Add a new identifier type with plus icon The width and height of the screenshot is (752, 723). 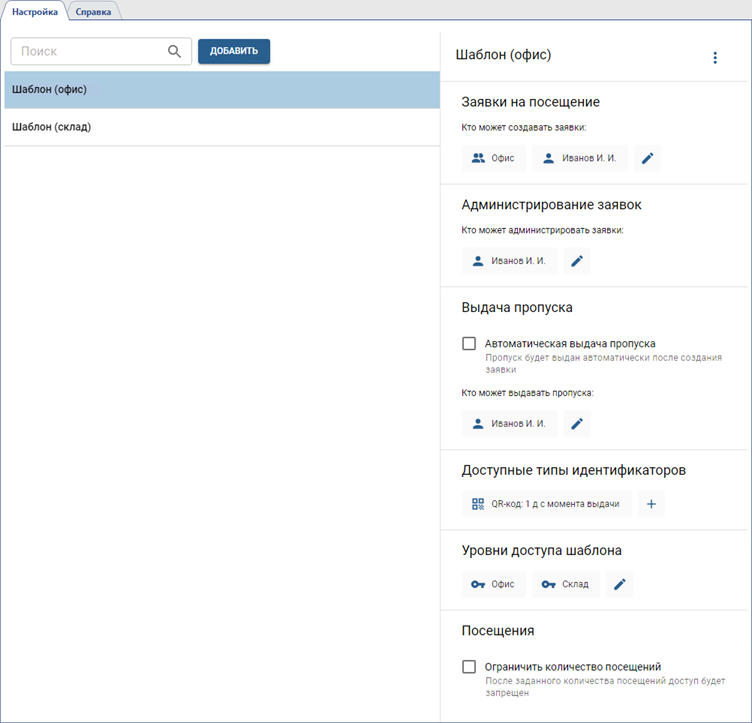click(x=651, y=504)
